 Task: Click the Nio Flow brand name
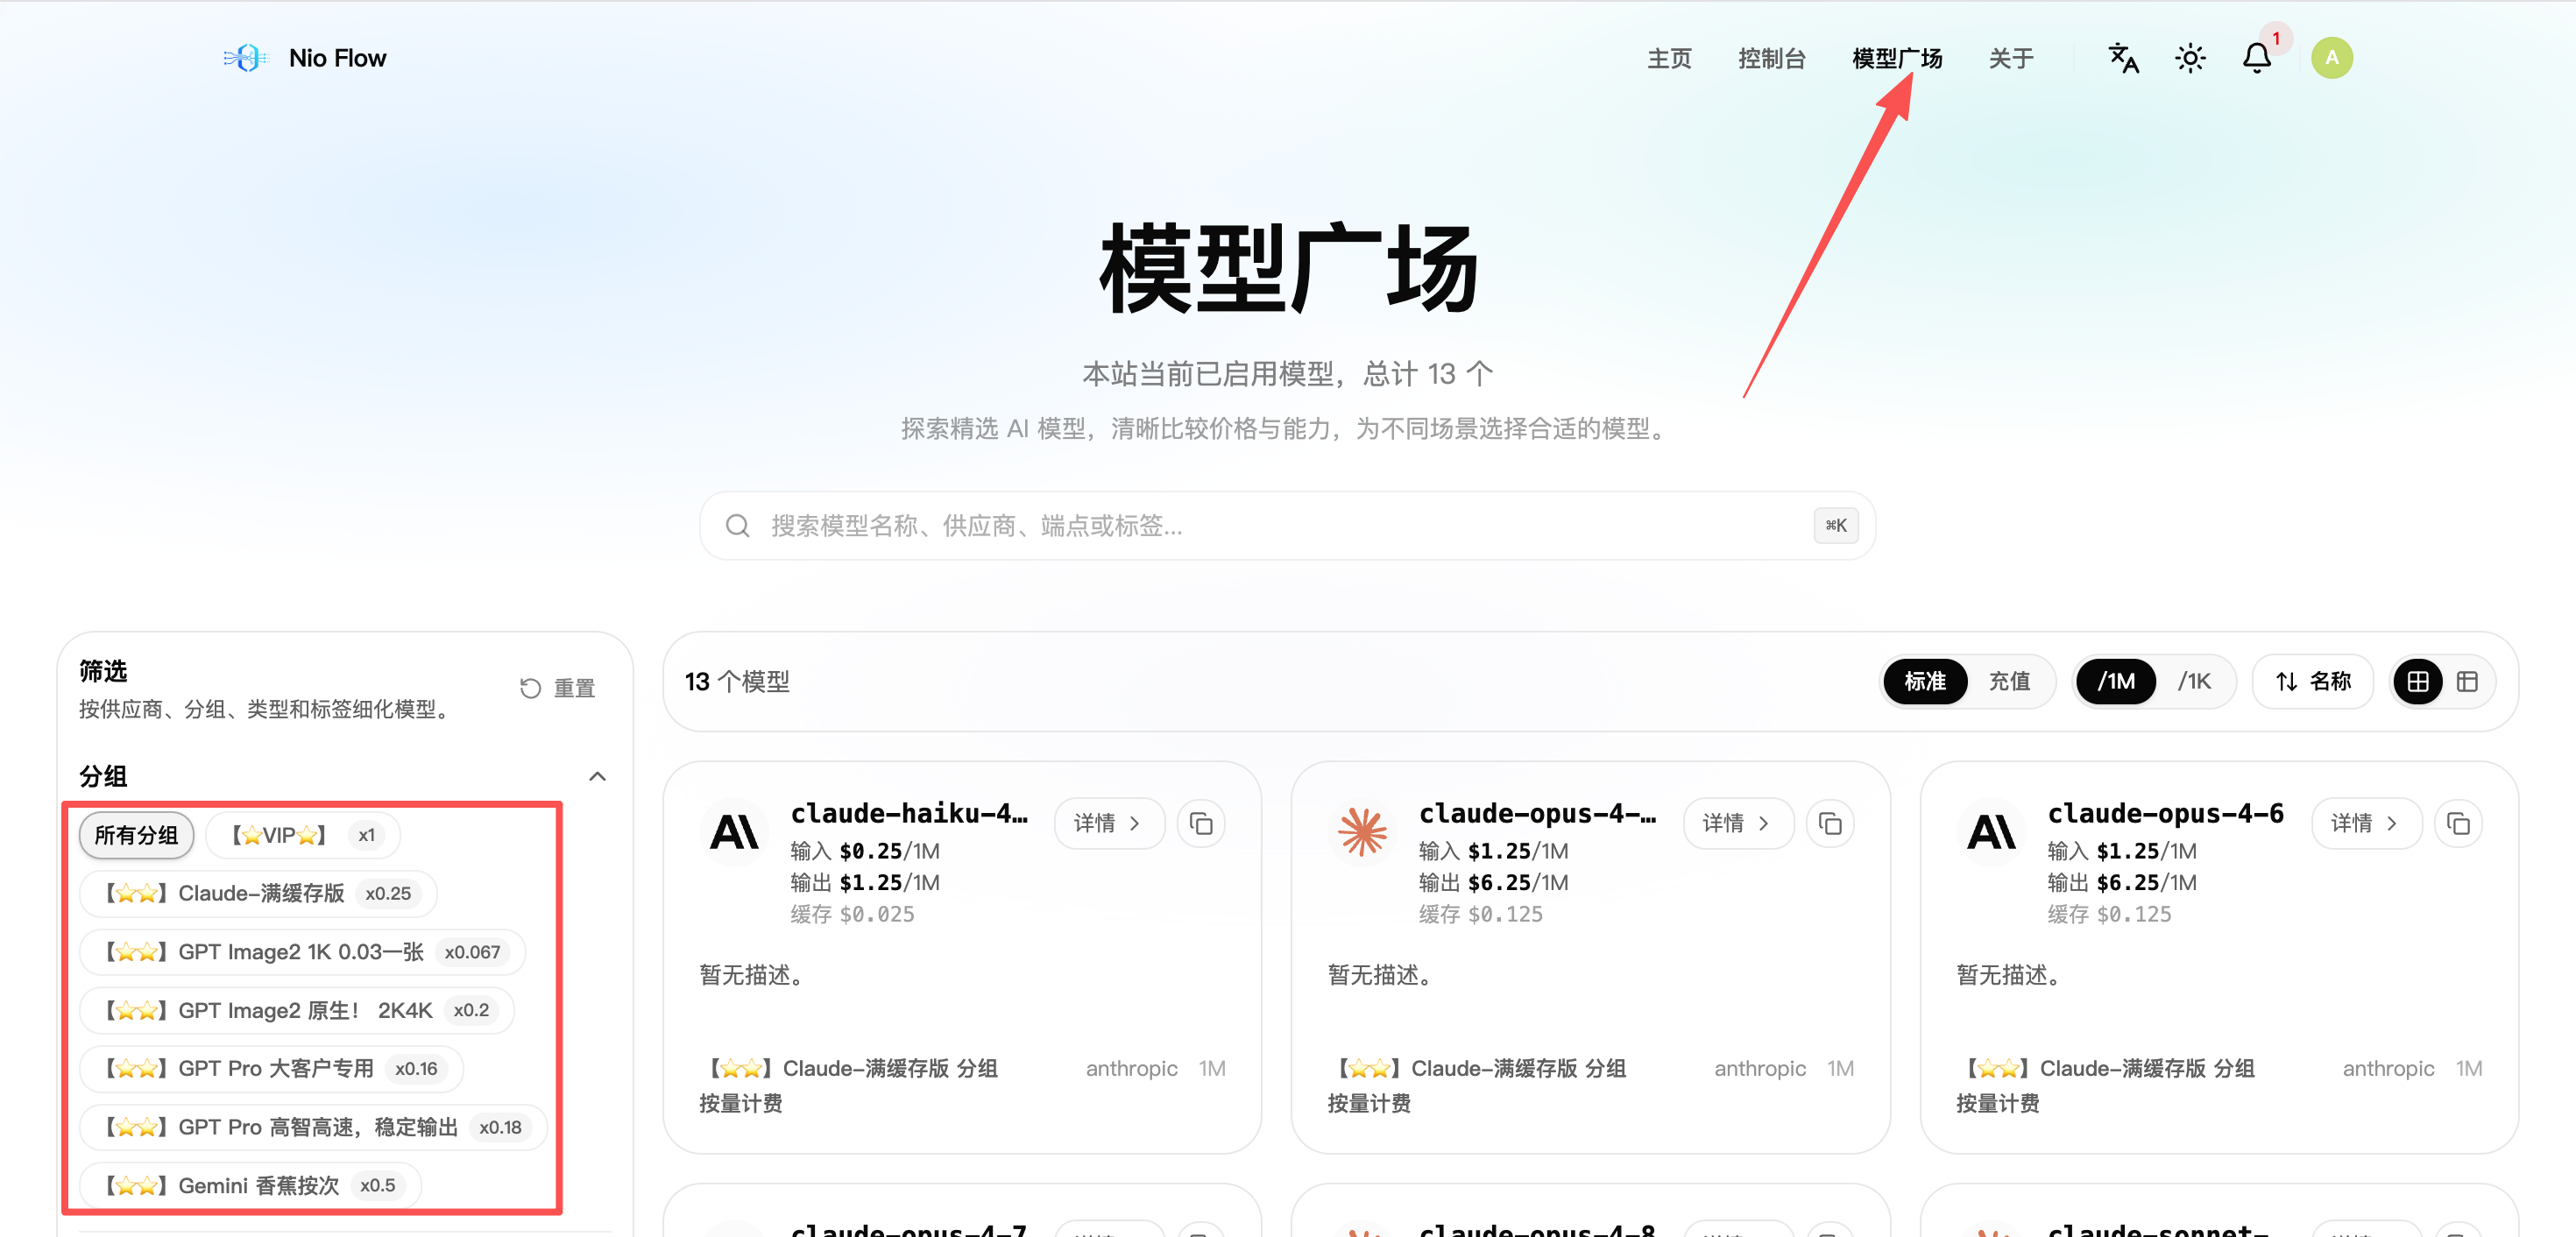337,58
